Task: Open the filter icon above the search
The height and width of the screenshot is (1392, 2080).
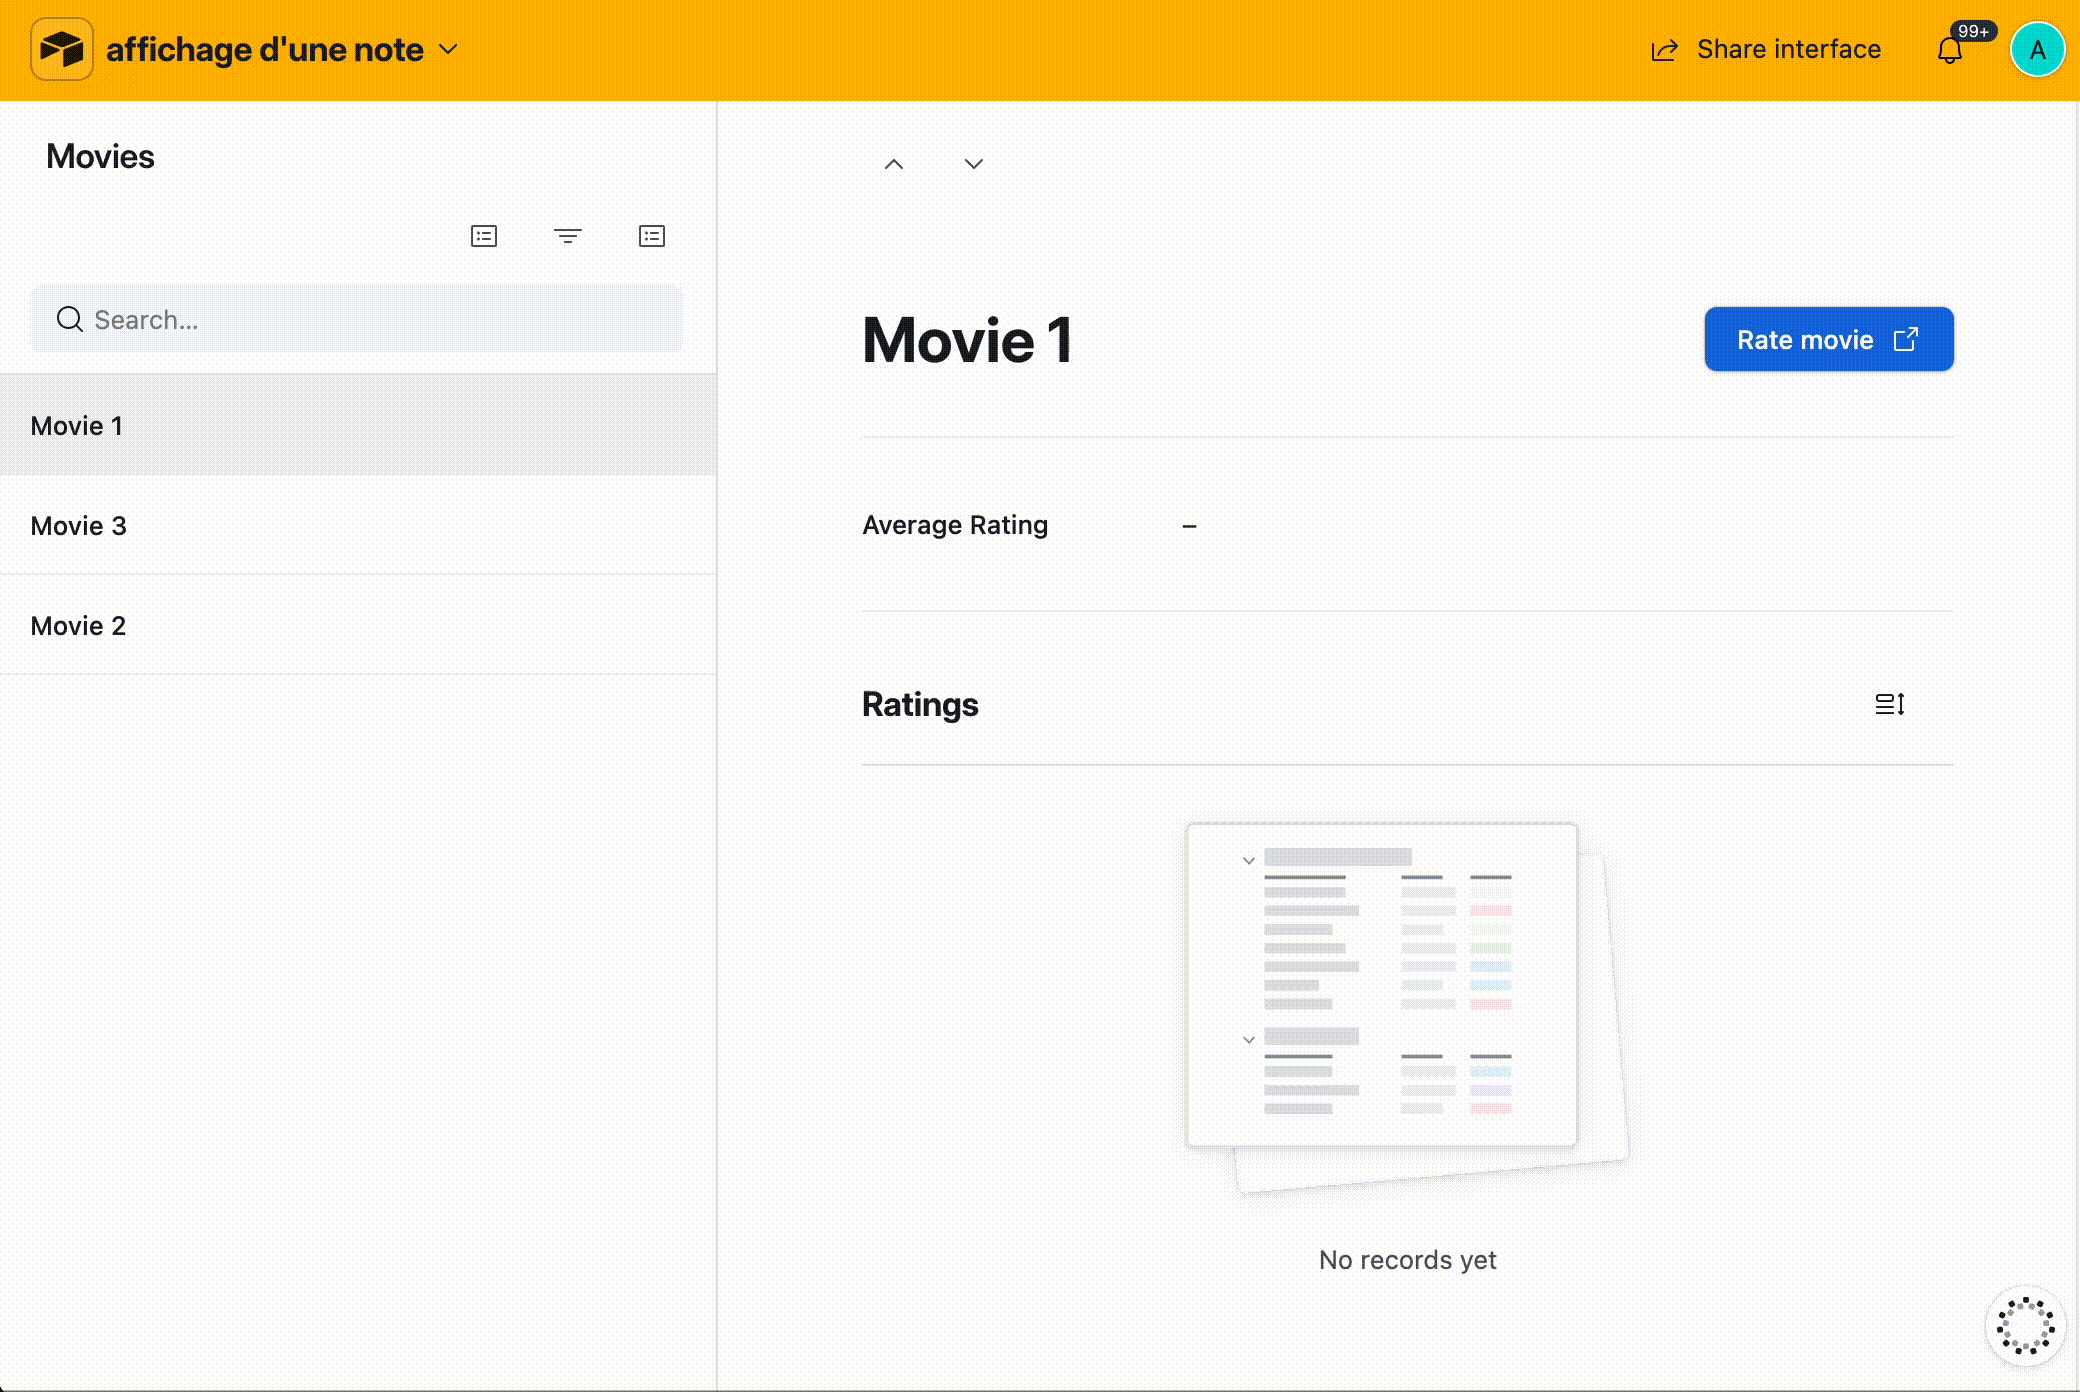Action: [567, 236]
